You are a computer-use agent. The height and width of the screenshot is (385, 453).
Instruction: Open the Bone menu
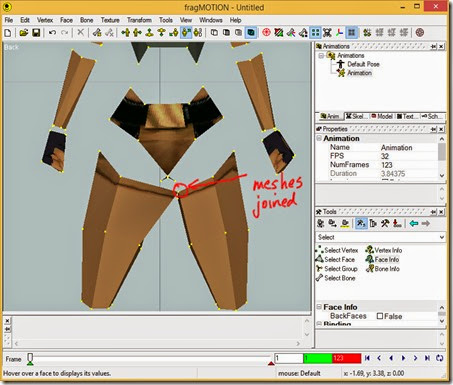click(x=87, y=20)
